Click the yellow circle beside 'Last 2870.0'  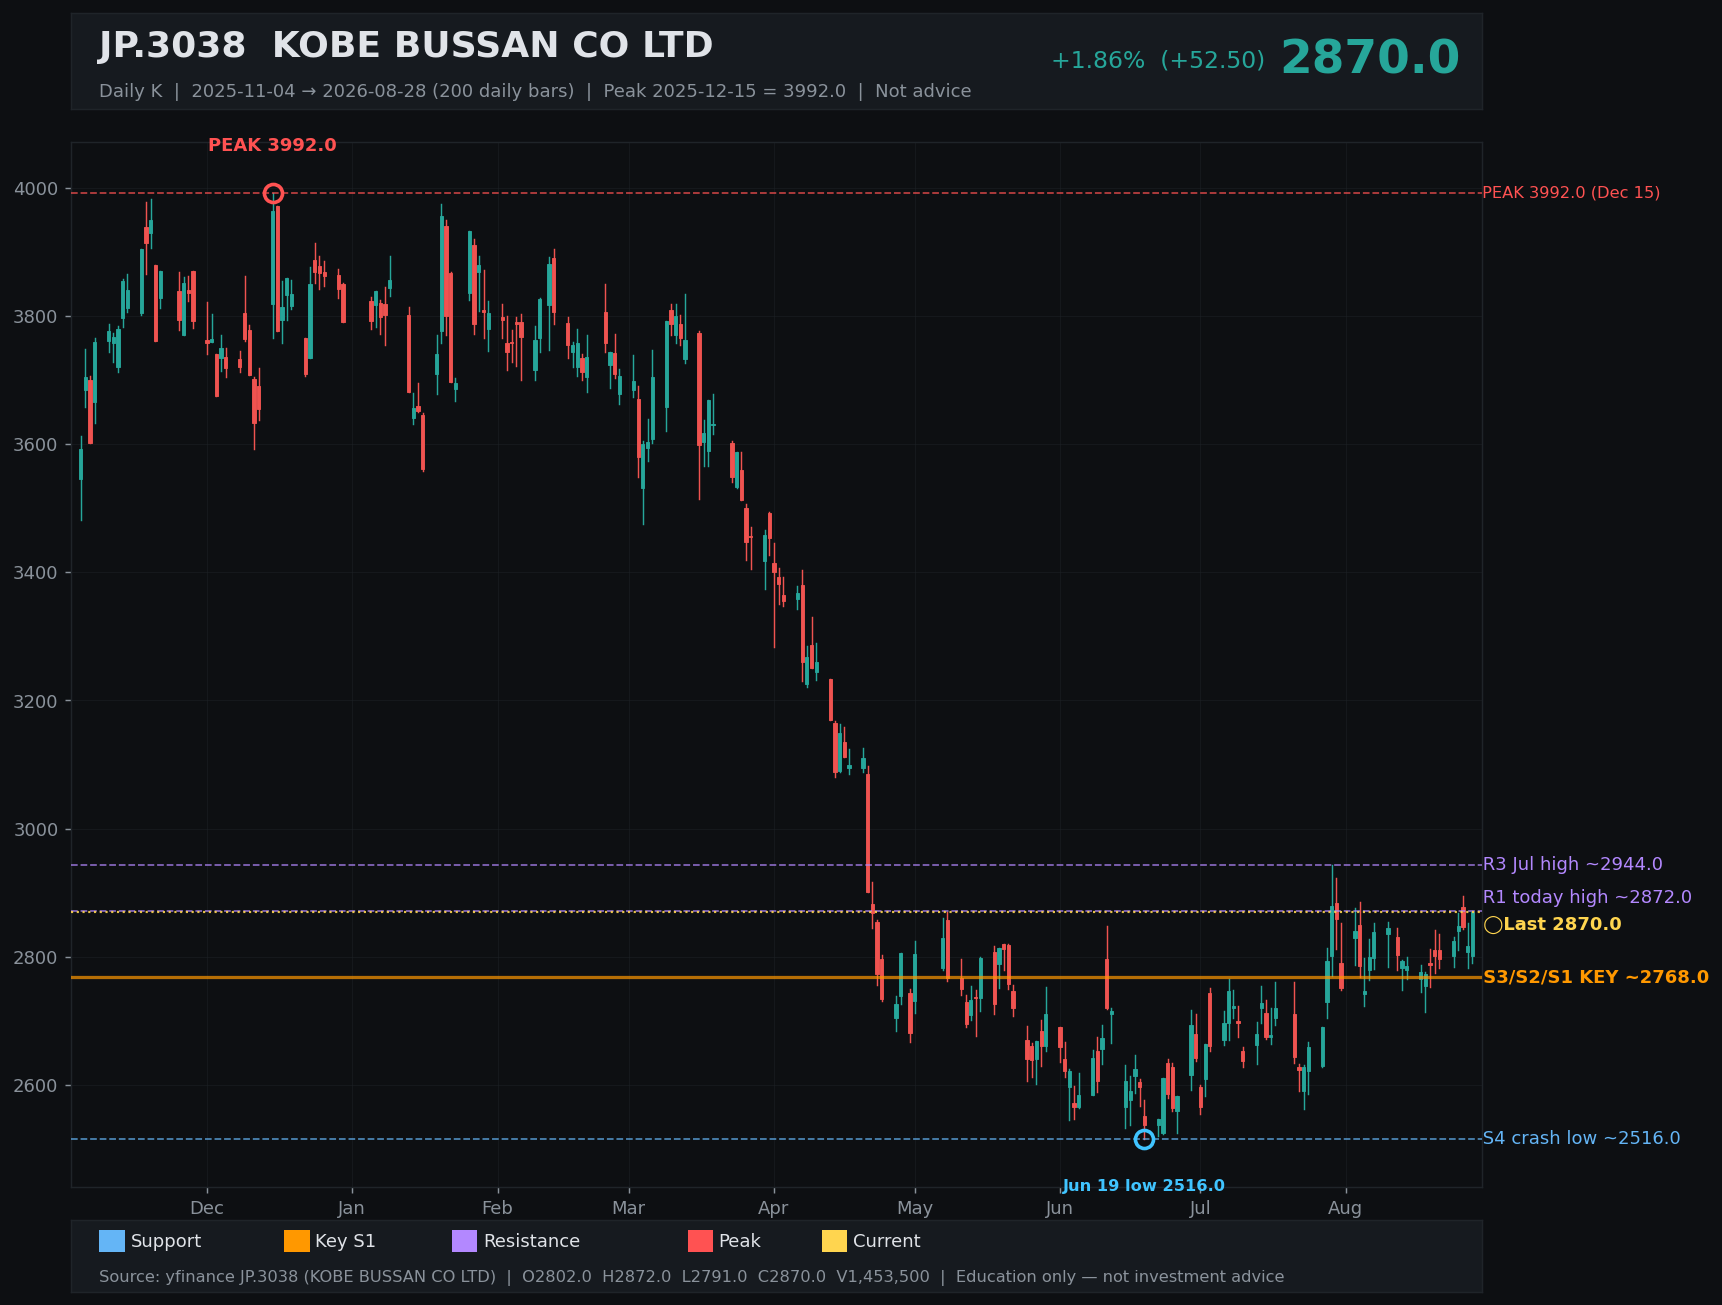coord(1493,925)
